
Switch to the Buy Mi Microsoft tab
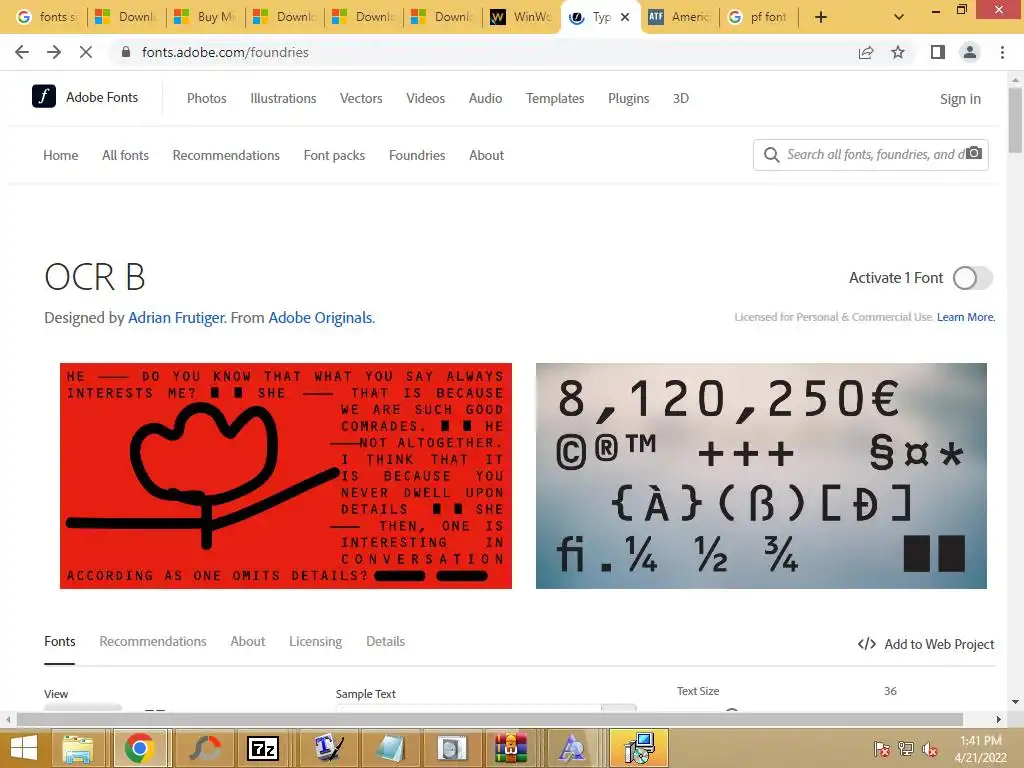click(x=204, y=17)
